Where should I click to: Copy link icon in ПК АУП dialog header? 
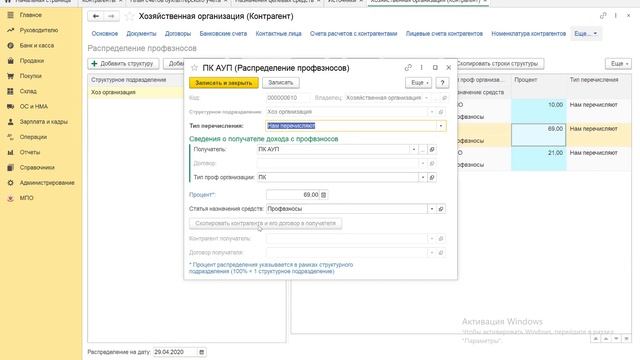408,68
